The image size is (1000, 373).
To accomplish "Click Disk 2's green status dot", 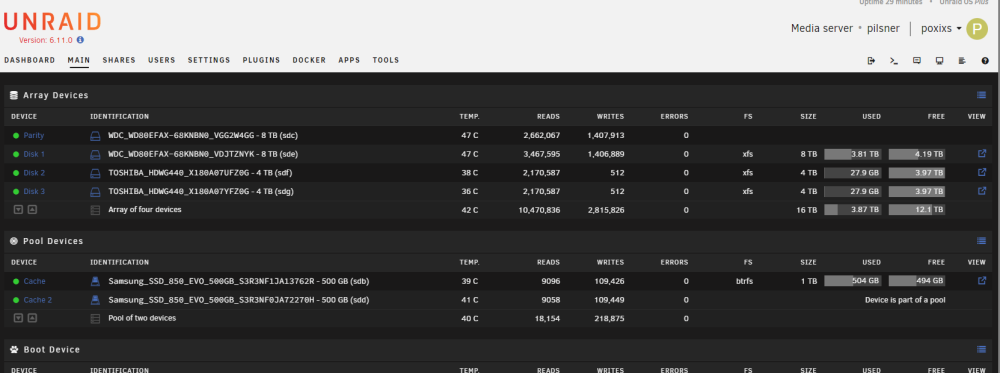I will point(16,173).
